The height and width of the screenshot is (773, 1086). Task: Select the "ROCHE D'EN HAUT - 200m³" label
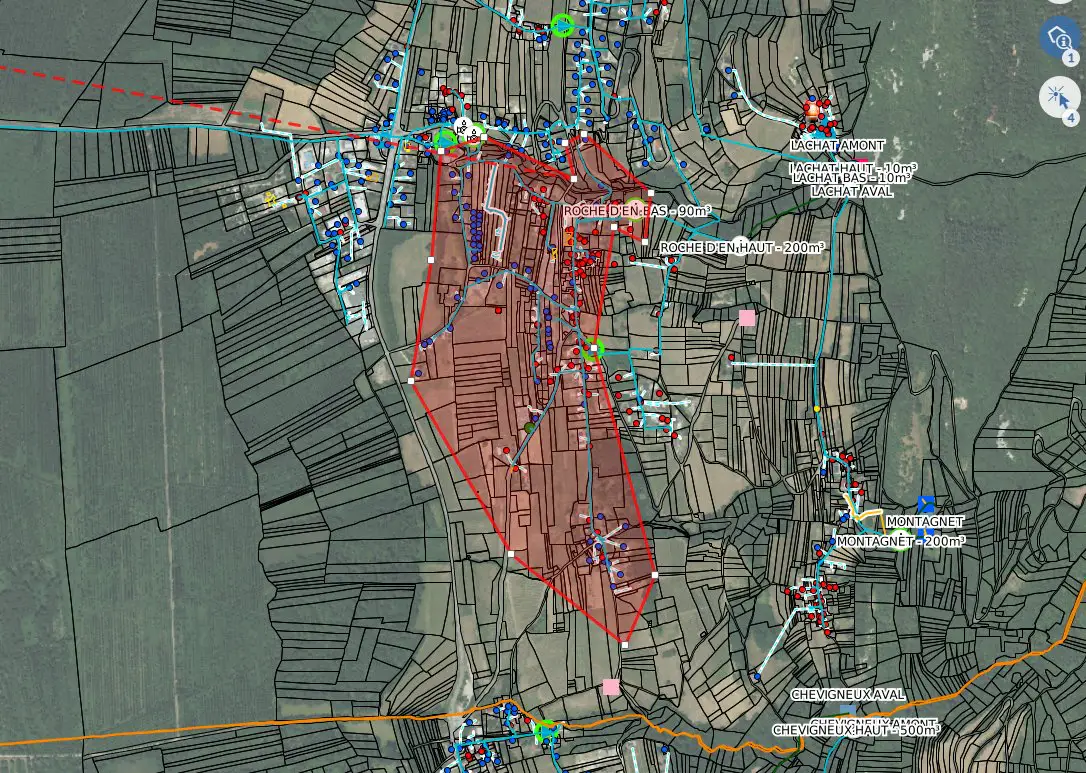[742, 247]
